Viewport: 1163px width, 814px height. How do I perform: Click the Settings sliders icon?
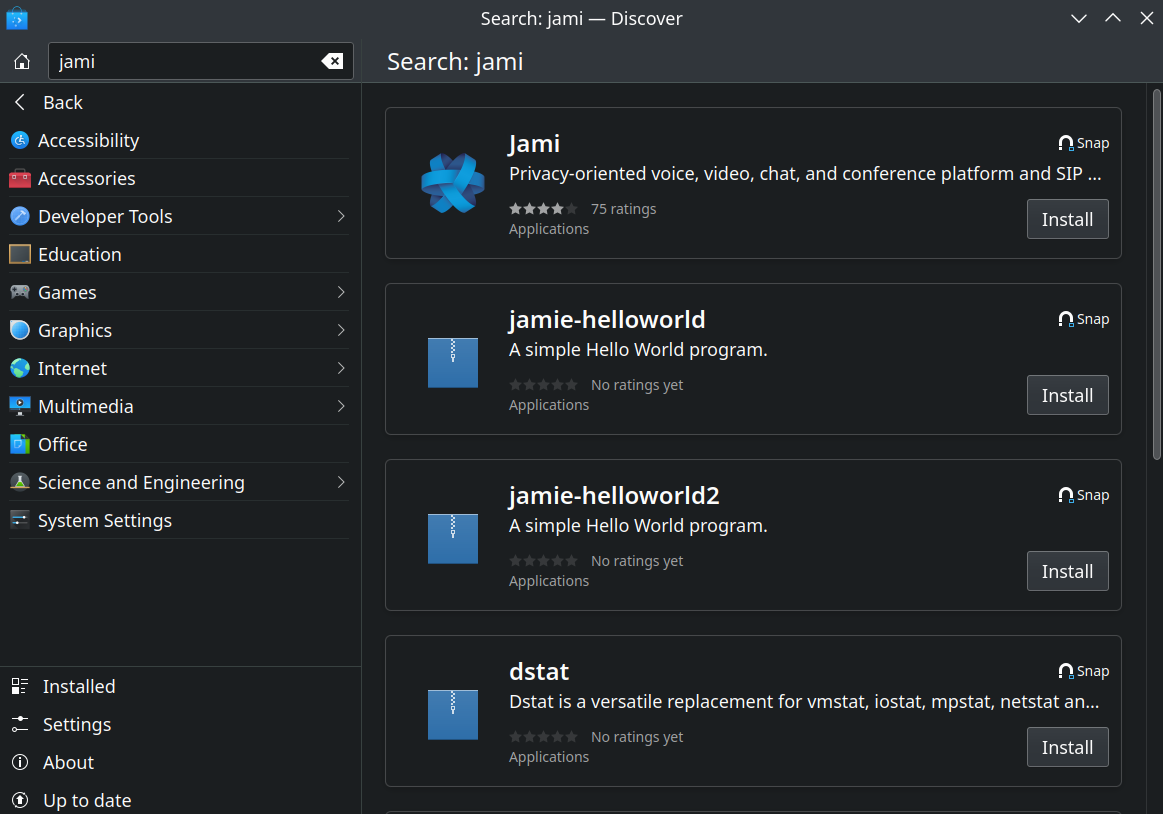pyautogui.click(x=20, y=724)
